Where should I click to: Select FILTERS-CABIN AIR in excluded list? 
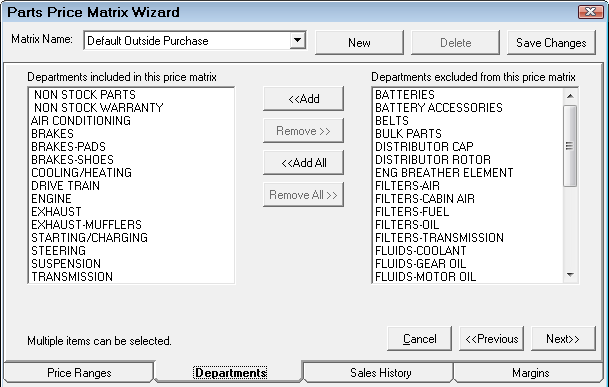(468, 199)
